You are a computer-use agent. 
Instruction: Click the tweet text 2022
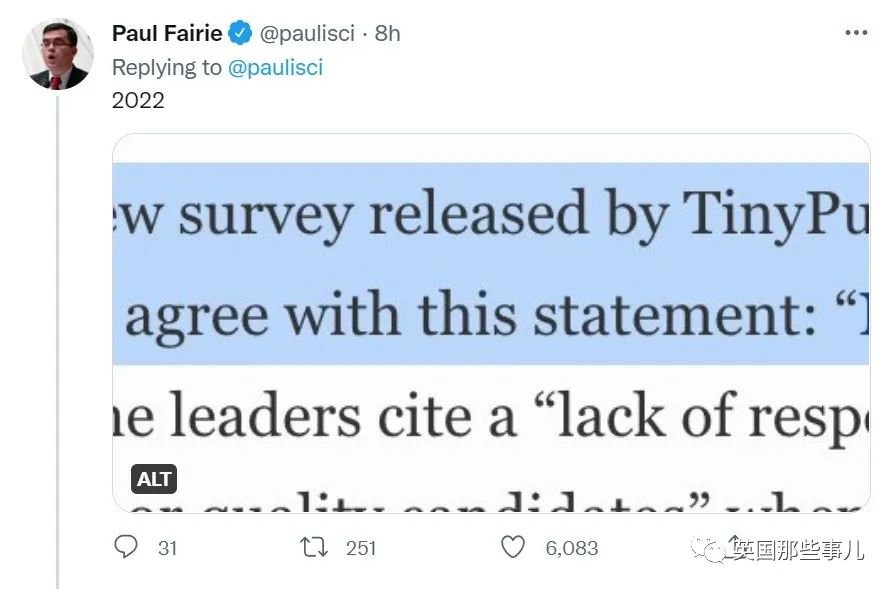tap(138, 100)
